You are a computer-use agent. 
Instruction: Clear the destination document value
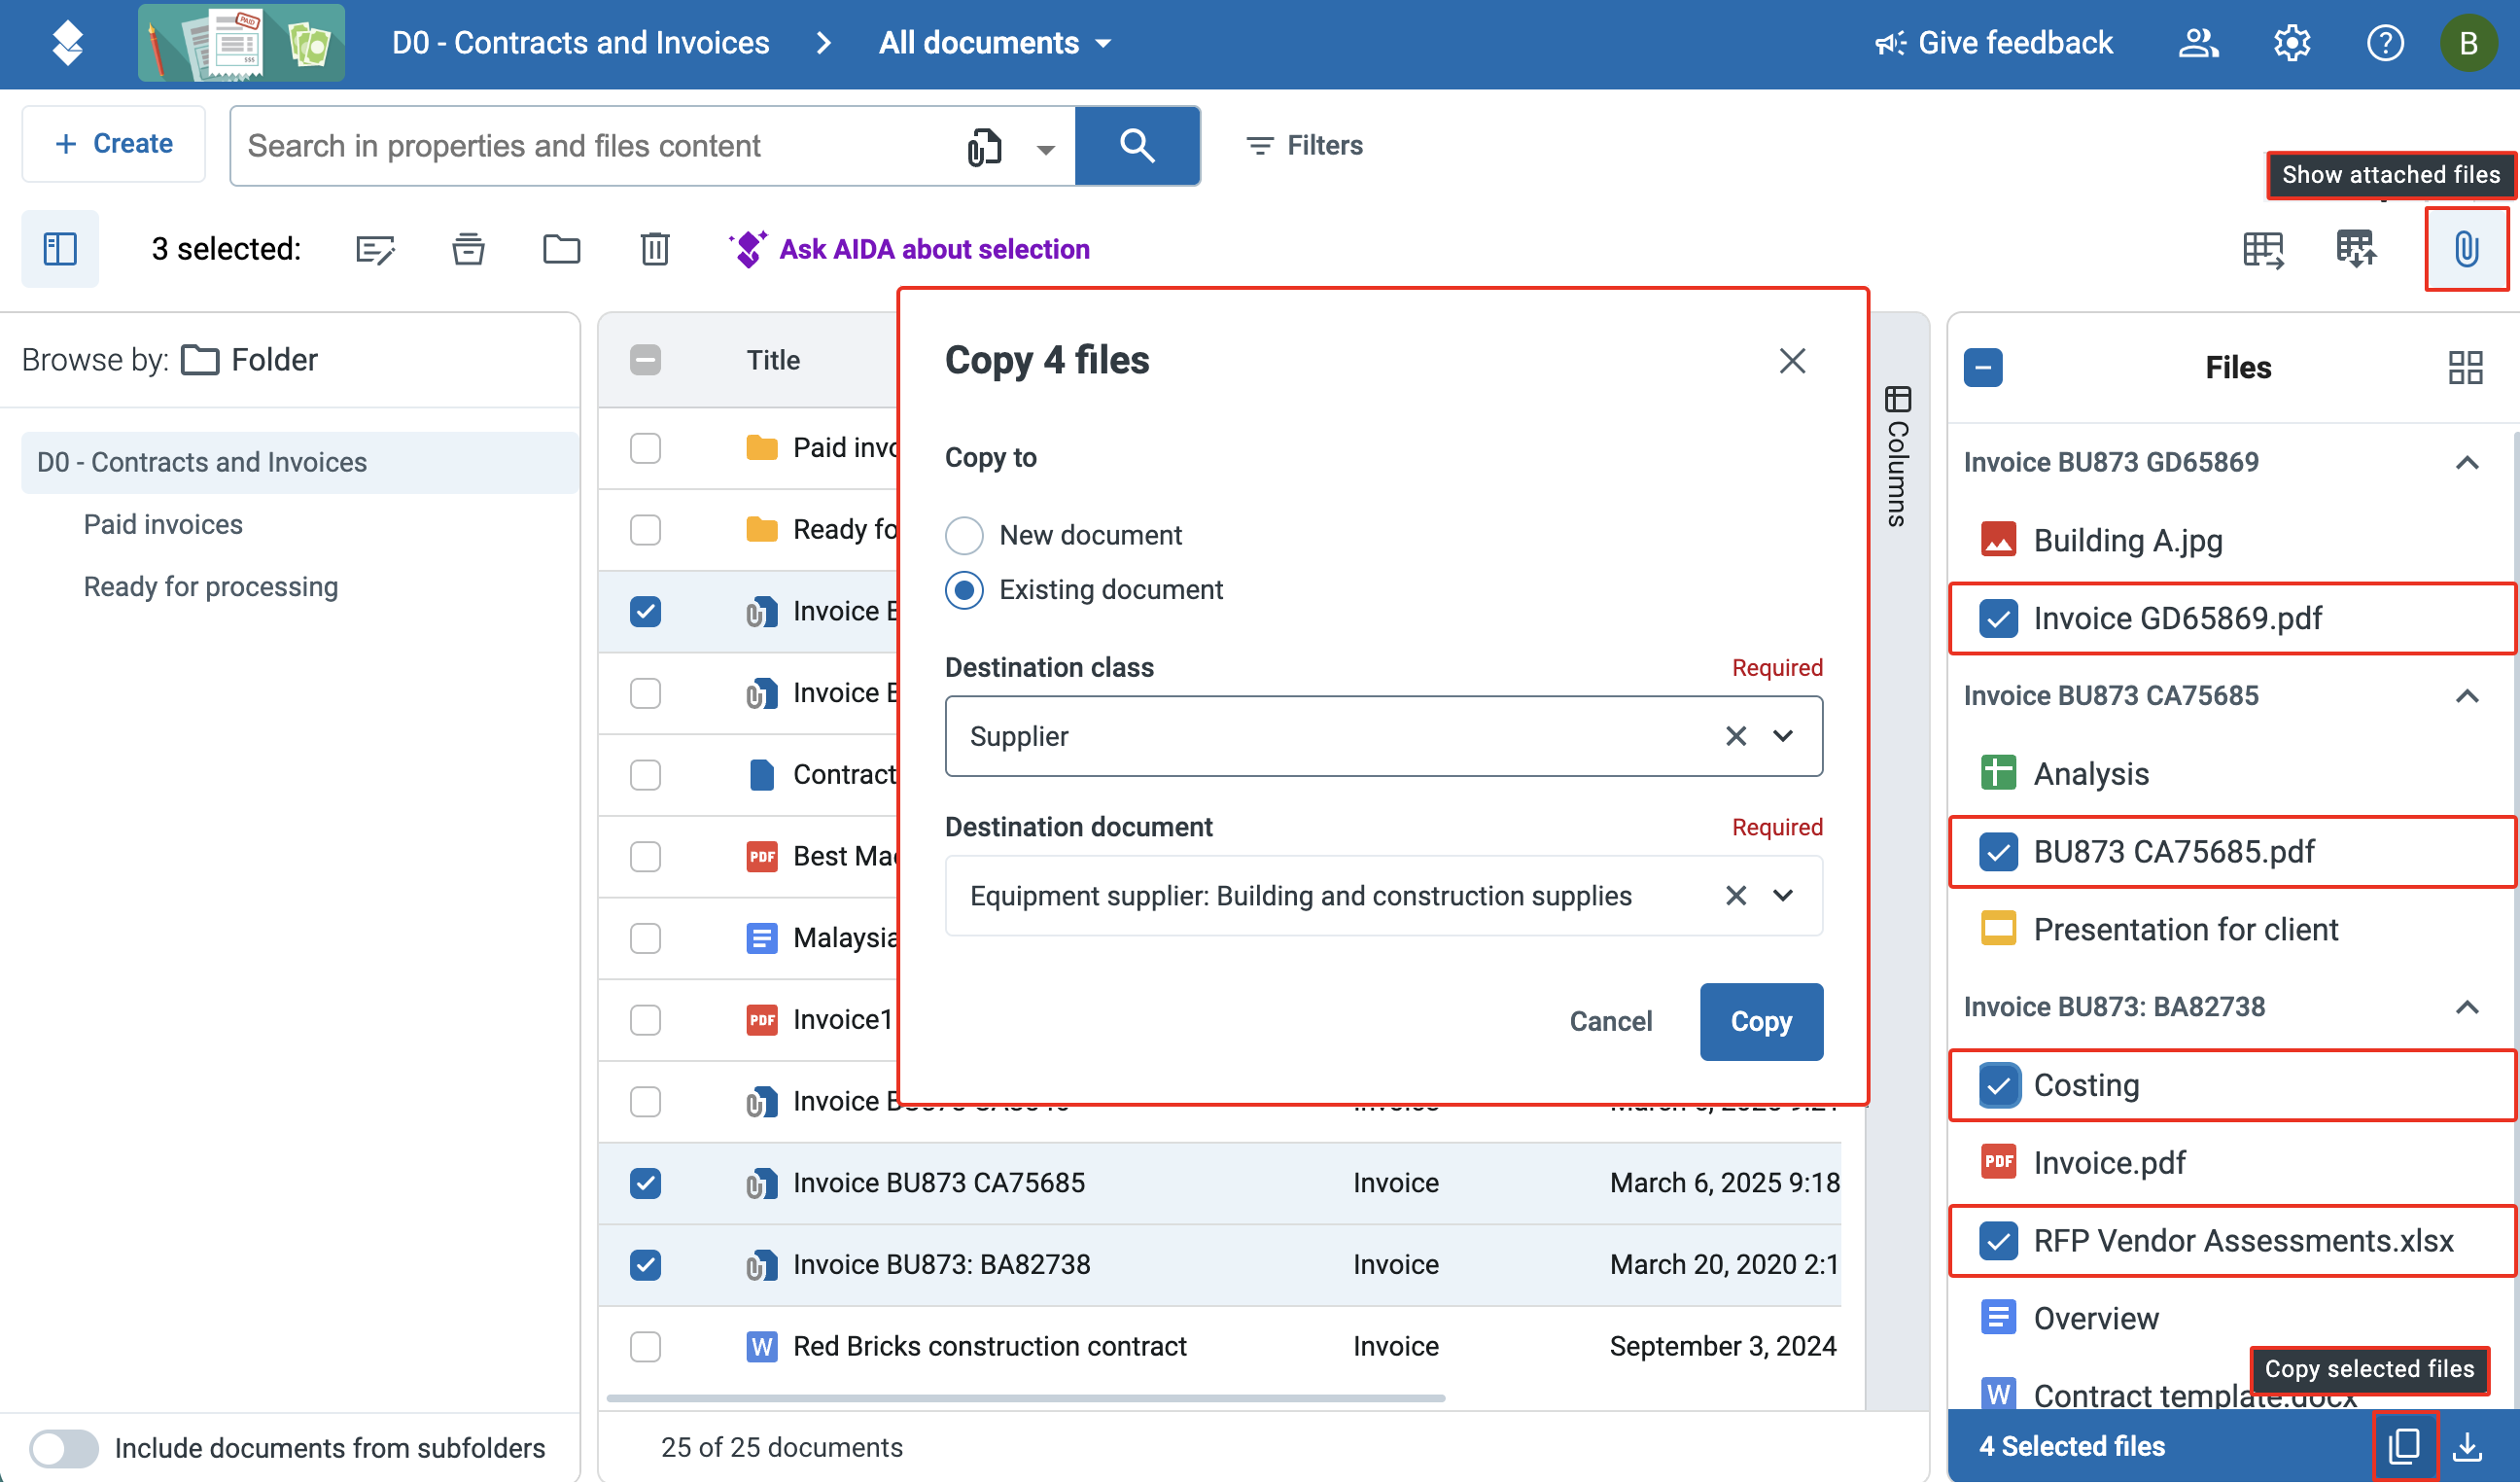pos(1736,896)
